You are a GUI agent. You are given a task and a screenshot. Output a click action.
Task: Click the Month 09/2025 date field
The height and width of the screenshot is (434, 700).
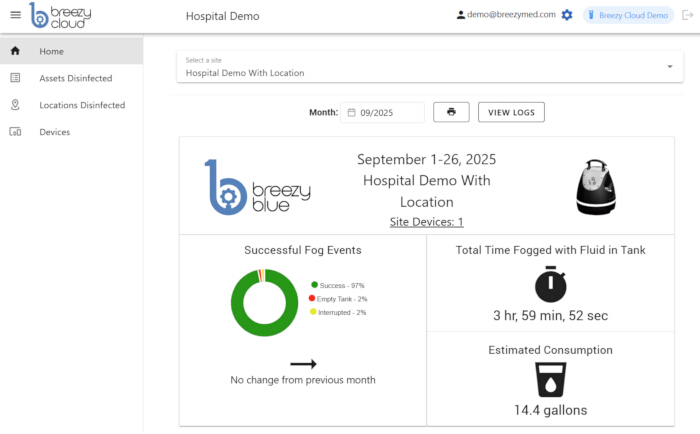[x=383, y=112]
